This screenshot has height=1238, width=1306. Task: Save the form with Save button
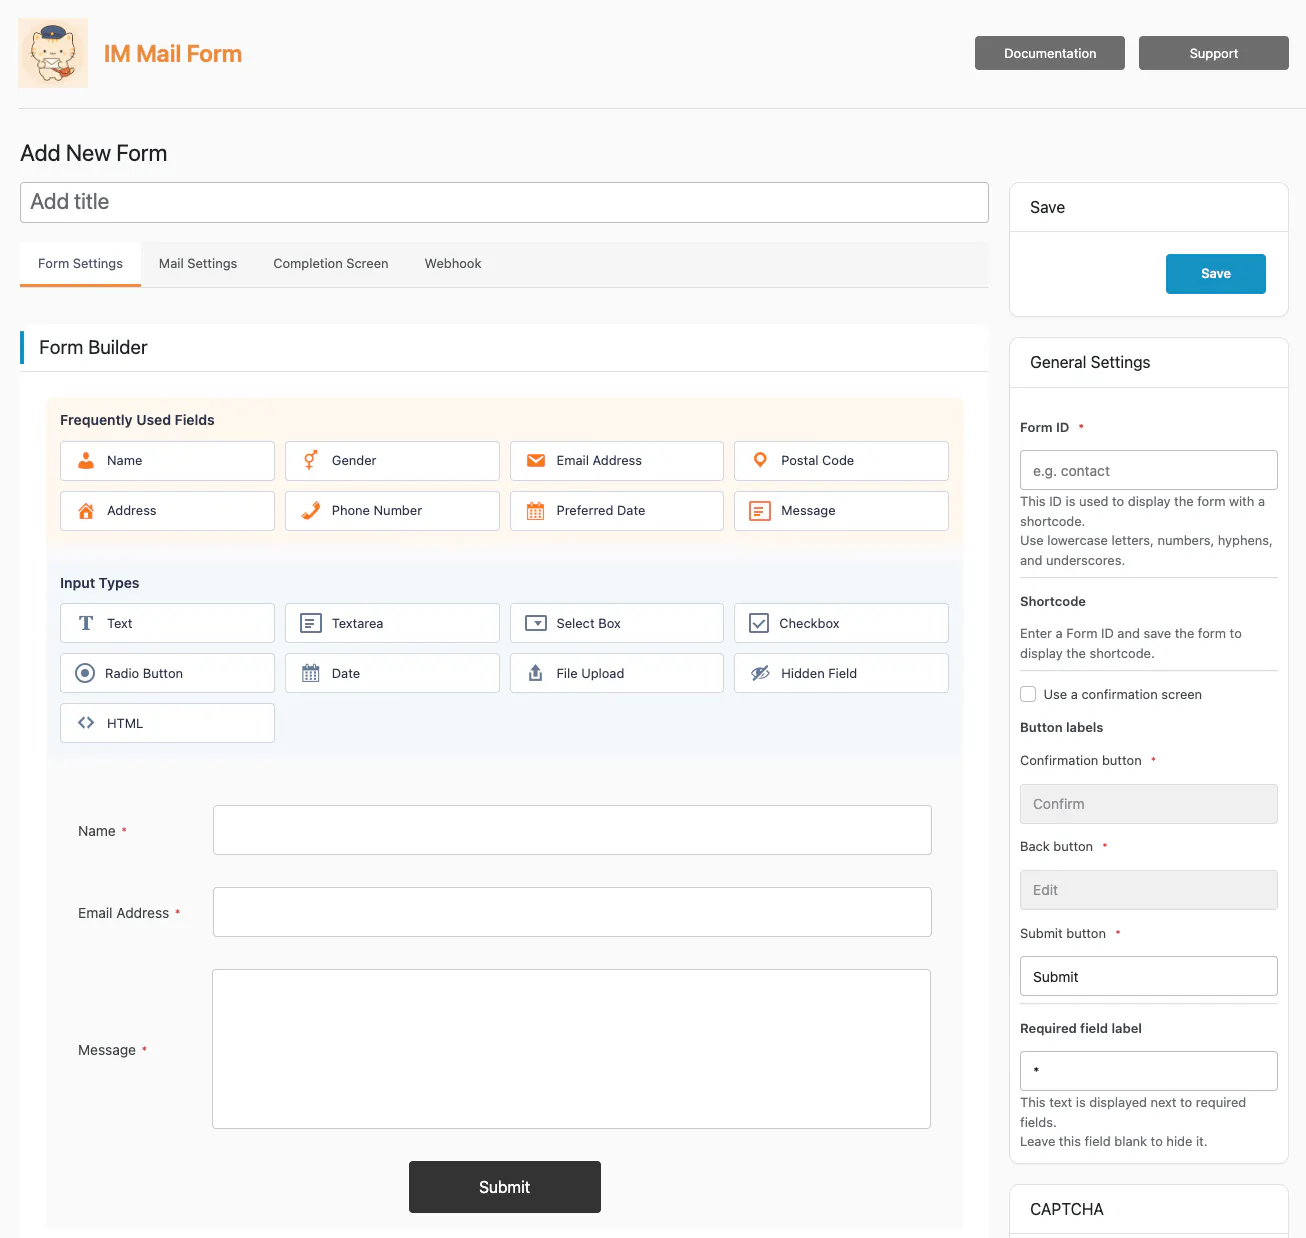click(x=1216, y=274)
